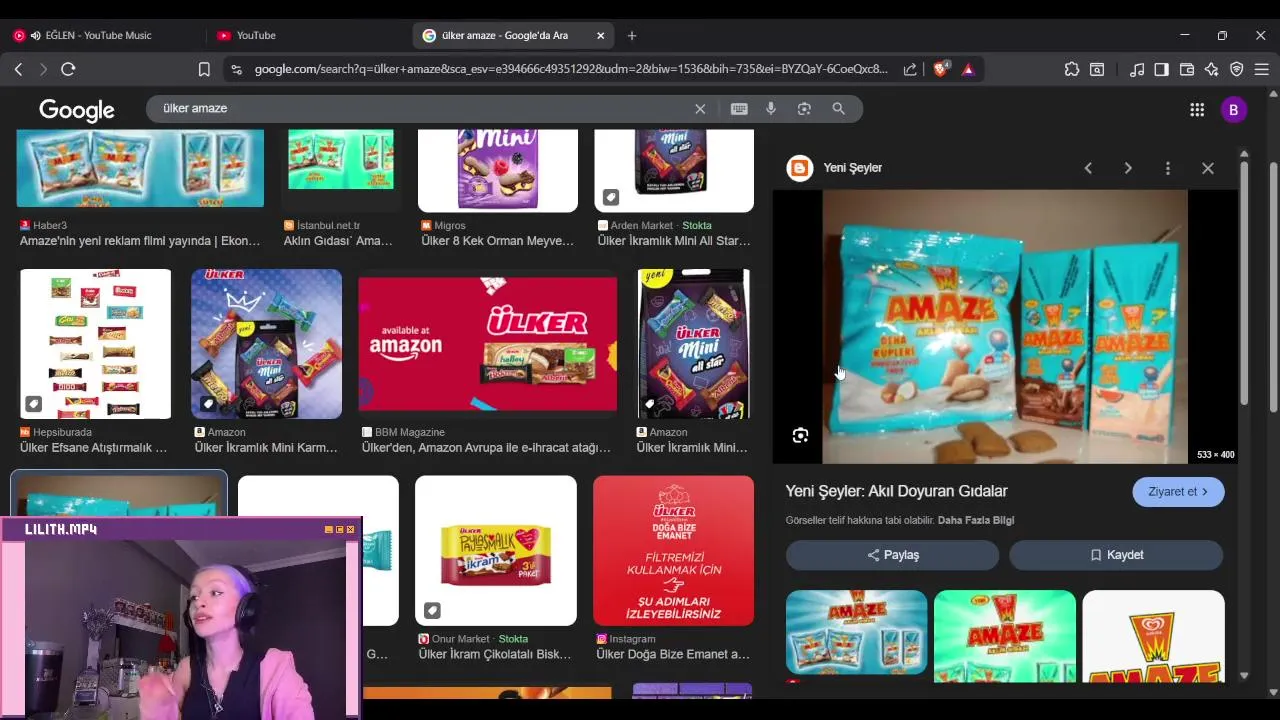
Task: Close the LILITH.MP4 webcam overlay
Action: tap(350, 529)
